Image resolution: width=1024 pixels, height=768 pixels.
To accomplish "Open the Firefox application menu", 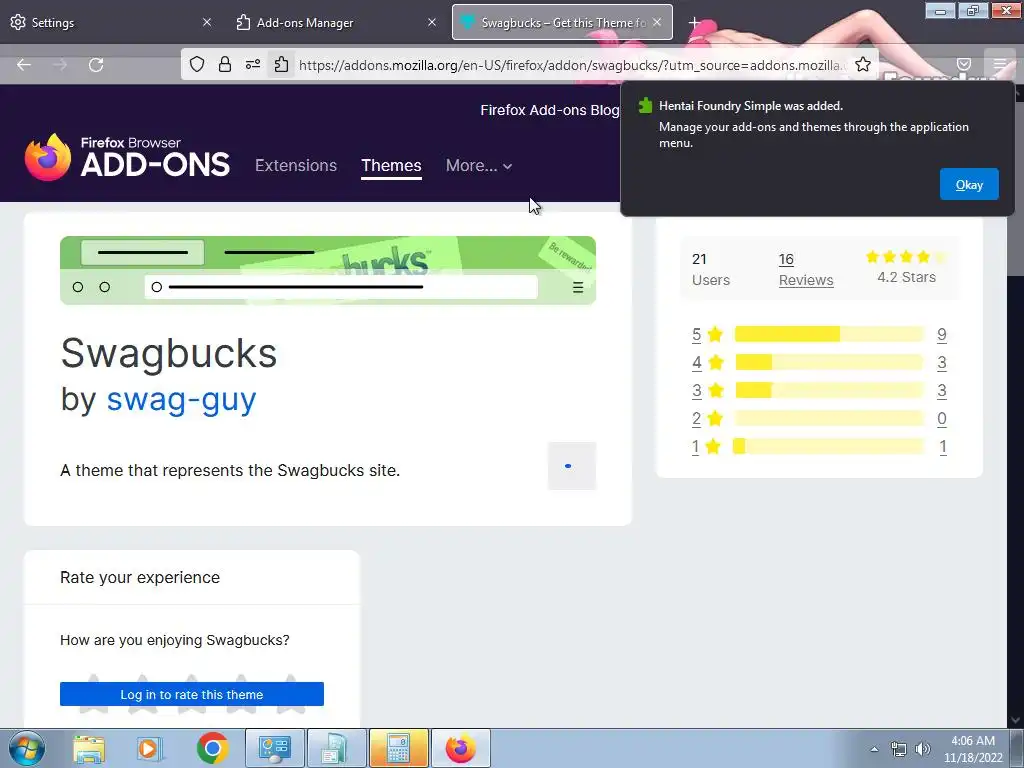I will pos(1000,64).
